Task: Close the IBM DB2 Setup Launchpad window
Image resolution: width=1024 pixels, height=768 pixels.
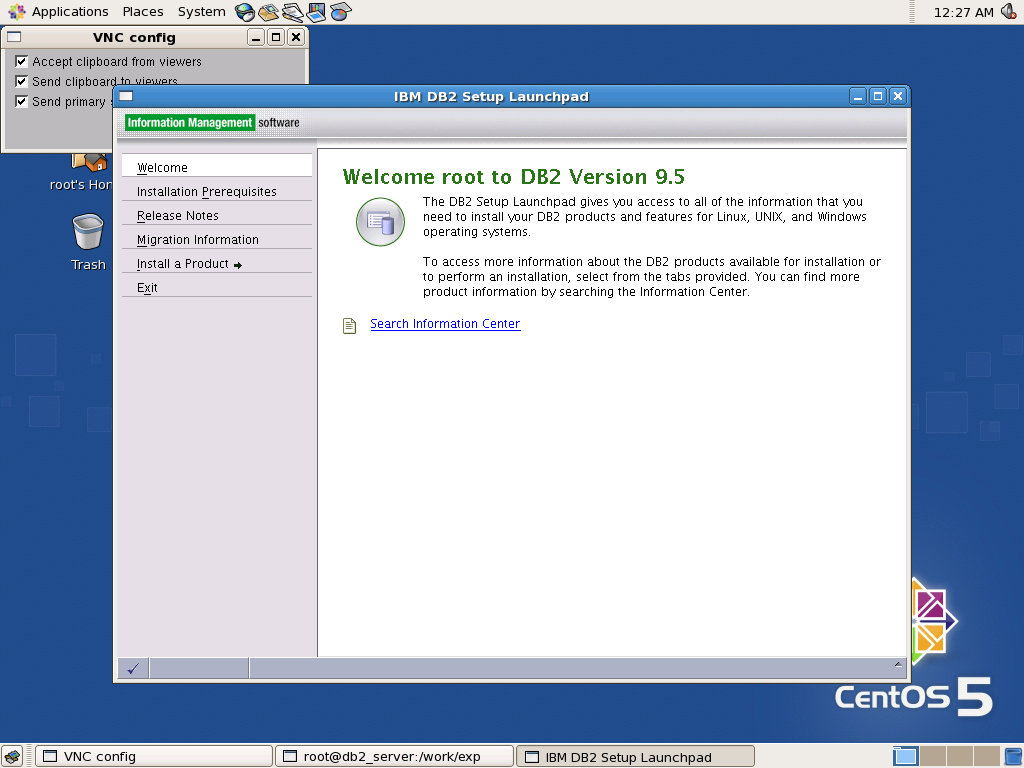Action: point(898,97)
